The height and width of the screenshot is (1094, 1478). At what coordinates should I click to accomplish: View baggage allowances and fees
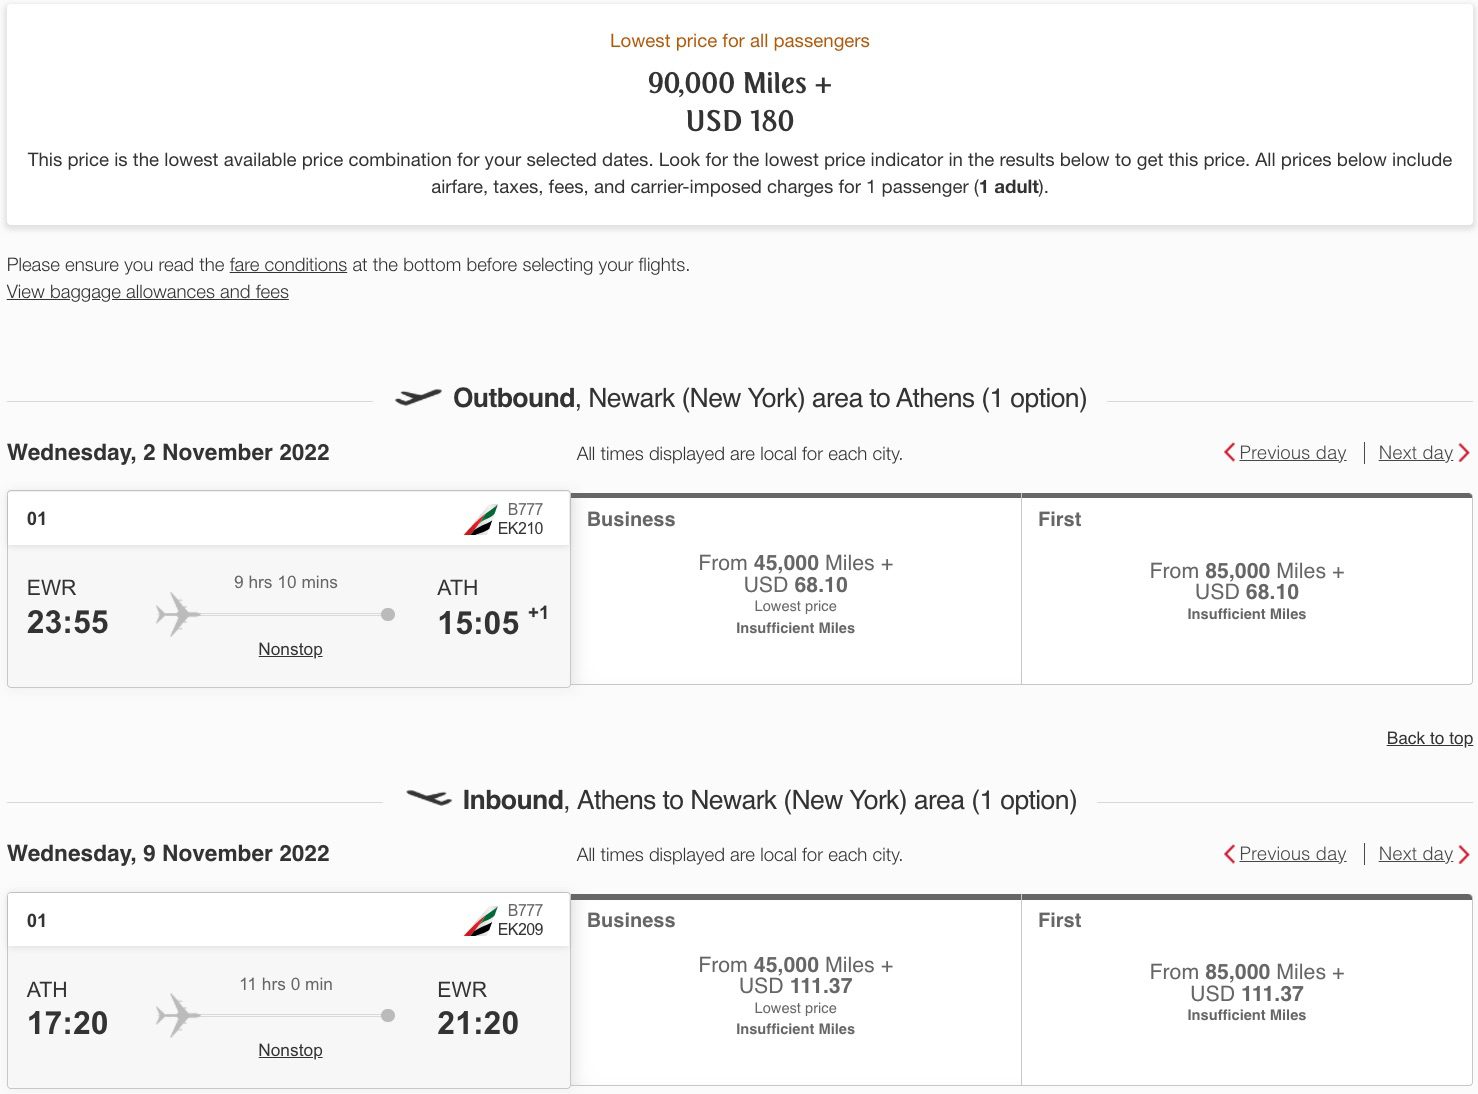click(148, 292)
